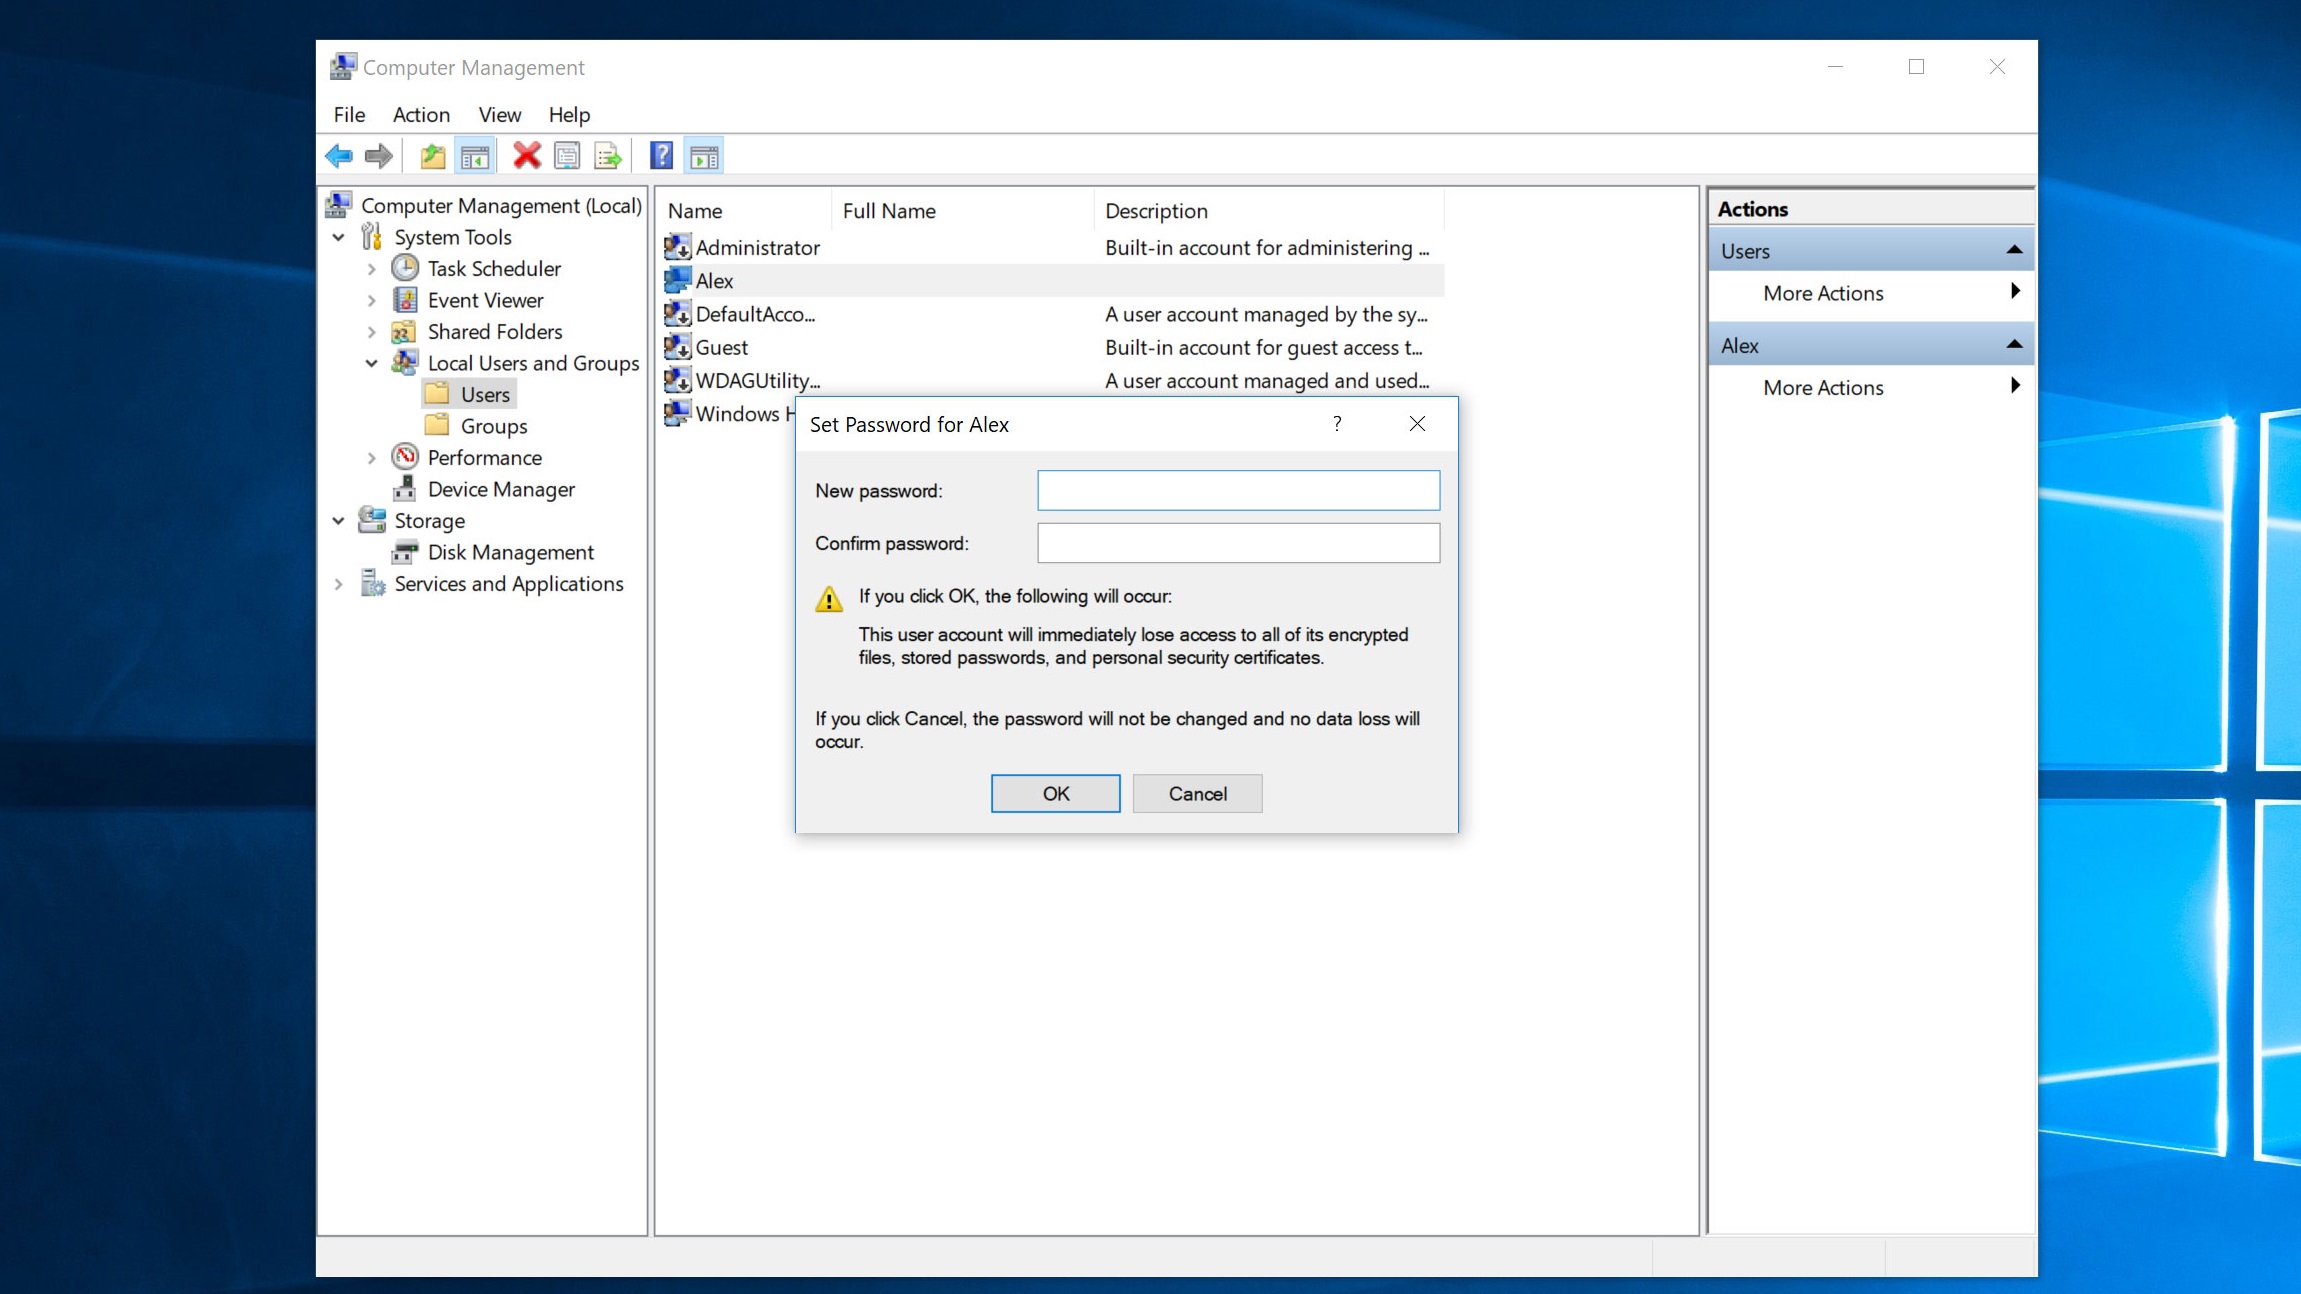Screen dimensions: 2301x1294
Task: Open the View menu
Action: click(x=499, y=114)
